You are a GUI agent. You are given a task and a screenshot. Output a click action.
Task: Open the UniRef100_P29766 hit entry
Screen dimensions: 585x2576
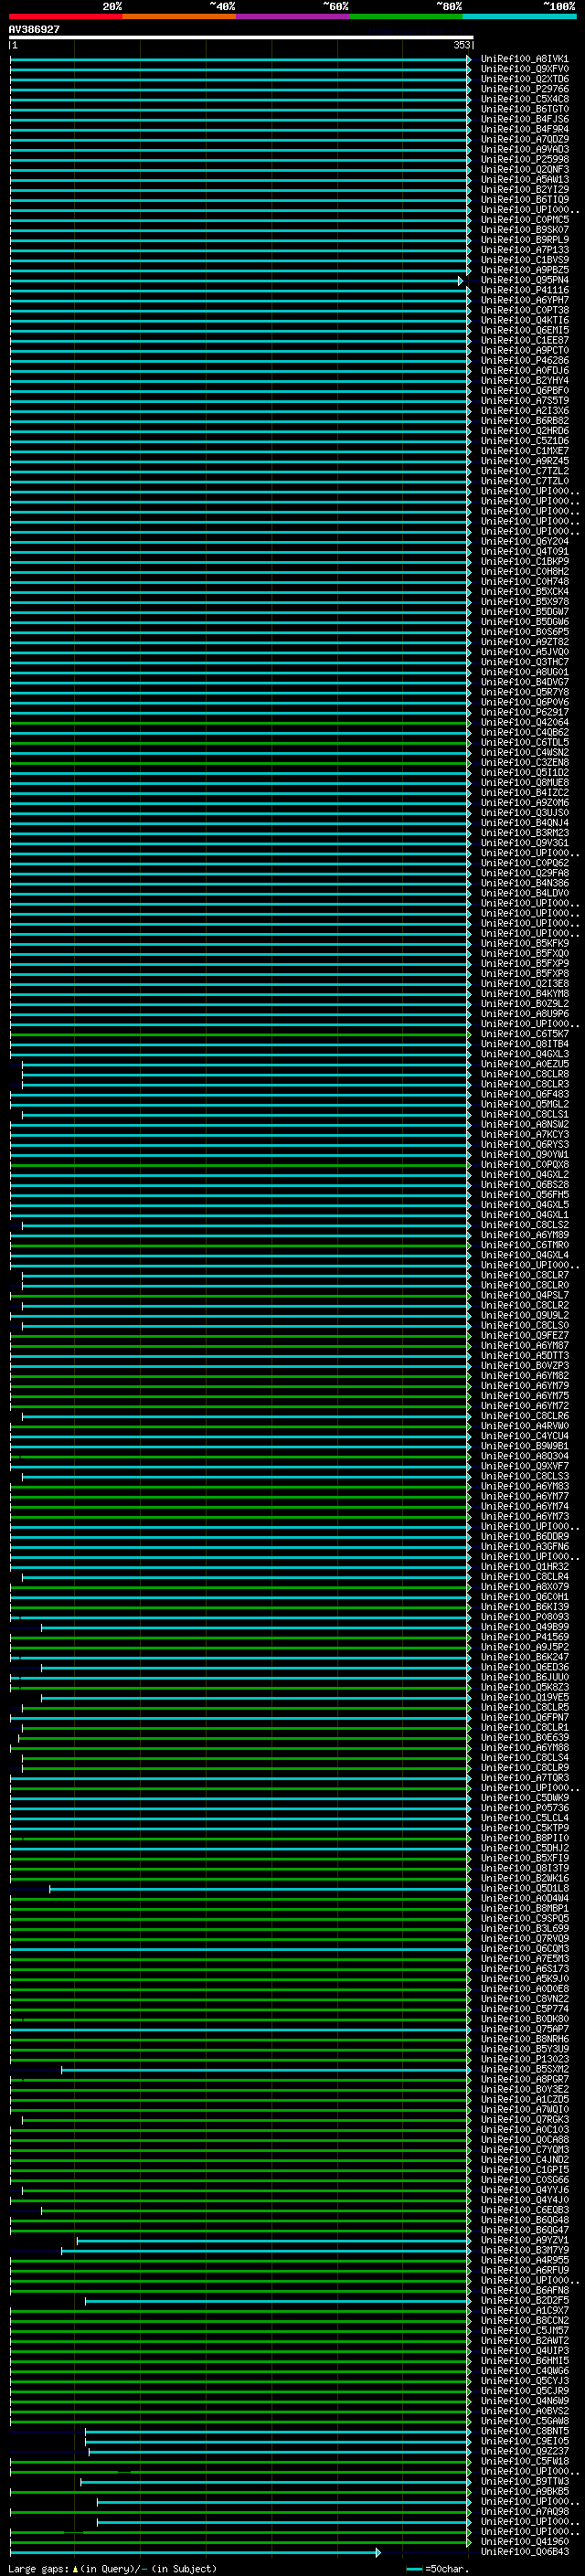point(524,89)
